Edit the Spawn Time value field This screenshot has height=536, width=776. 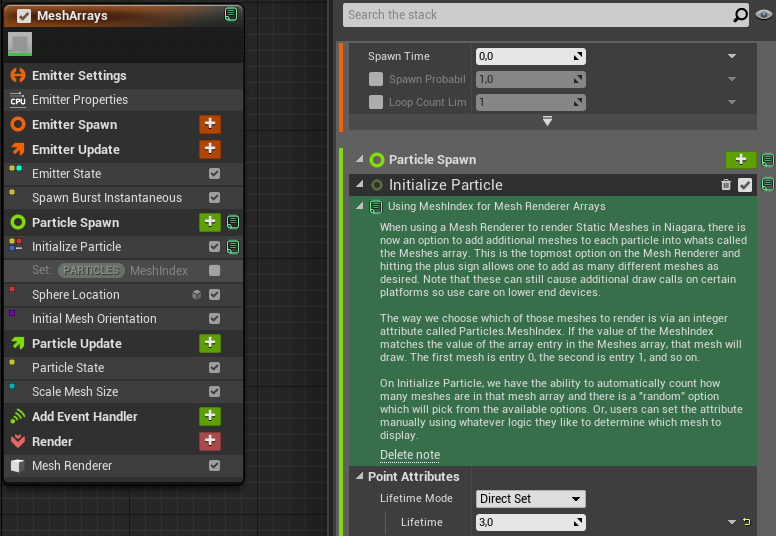pos(531,56)
